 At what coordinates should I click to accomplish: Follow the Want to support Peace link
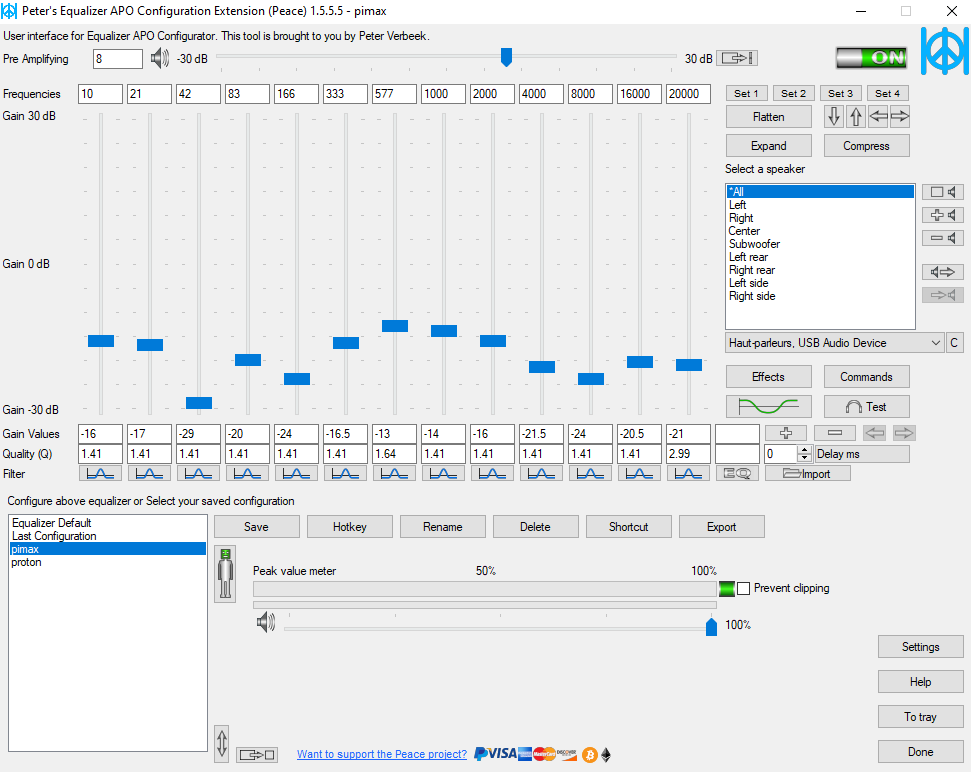click(x=381, y=754)
